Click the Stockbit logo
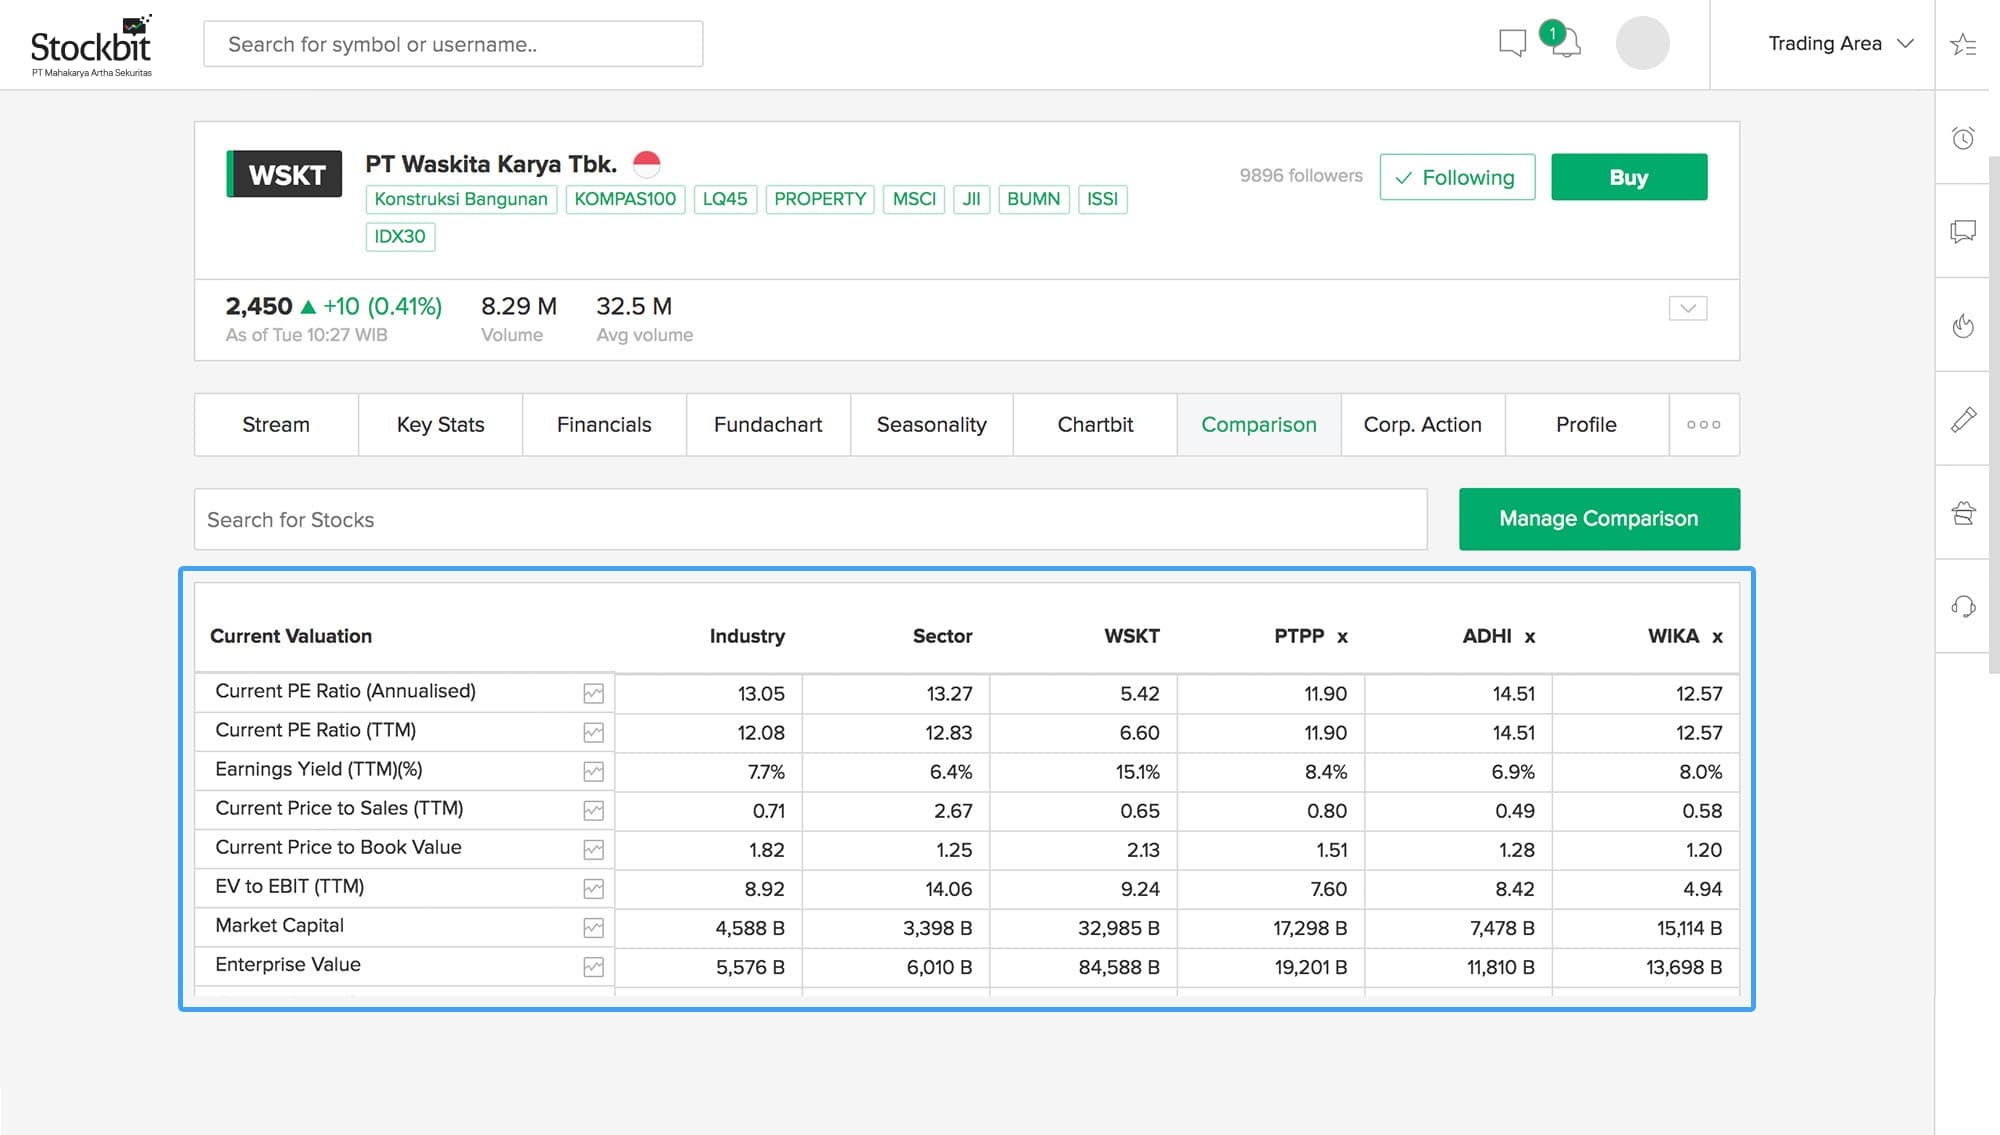 (x=91, y=46)
